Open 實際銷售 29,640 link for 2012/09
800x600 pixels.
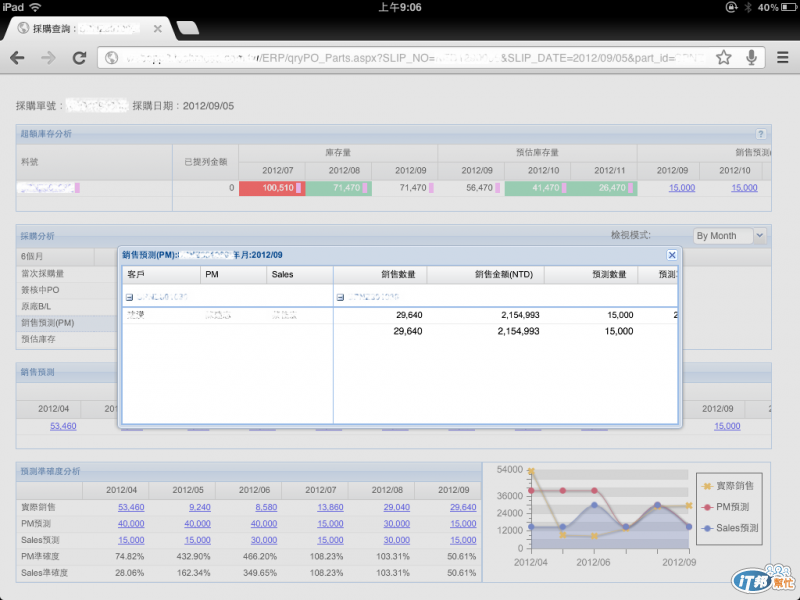pos(463,508)
